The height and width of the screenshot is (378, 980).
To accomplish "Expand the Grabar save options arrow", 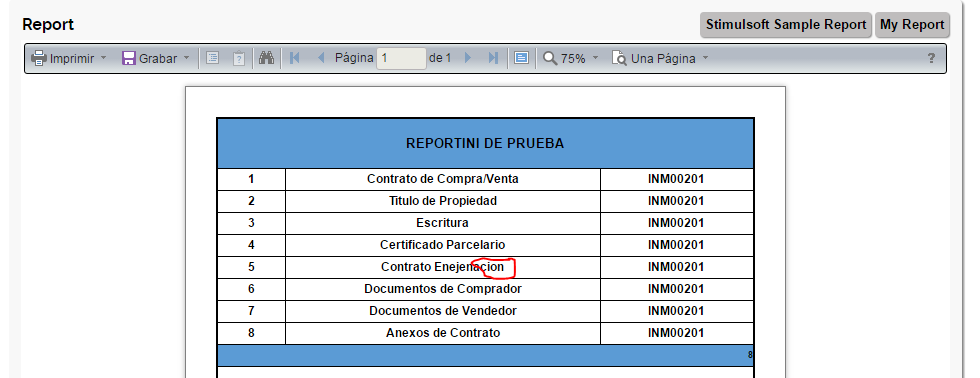I will pyautogui.click(x=186, y=58).
